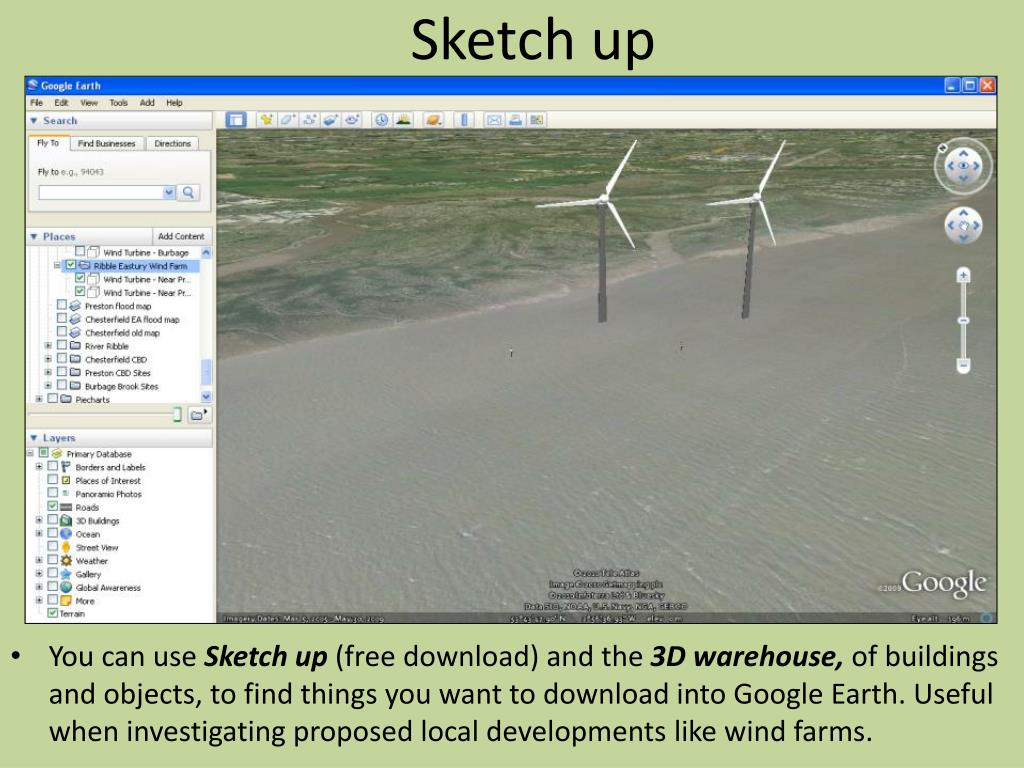1024x768 pixels.
Task: Click the Look joystick north arrow
Action: click(963, 153)
